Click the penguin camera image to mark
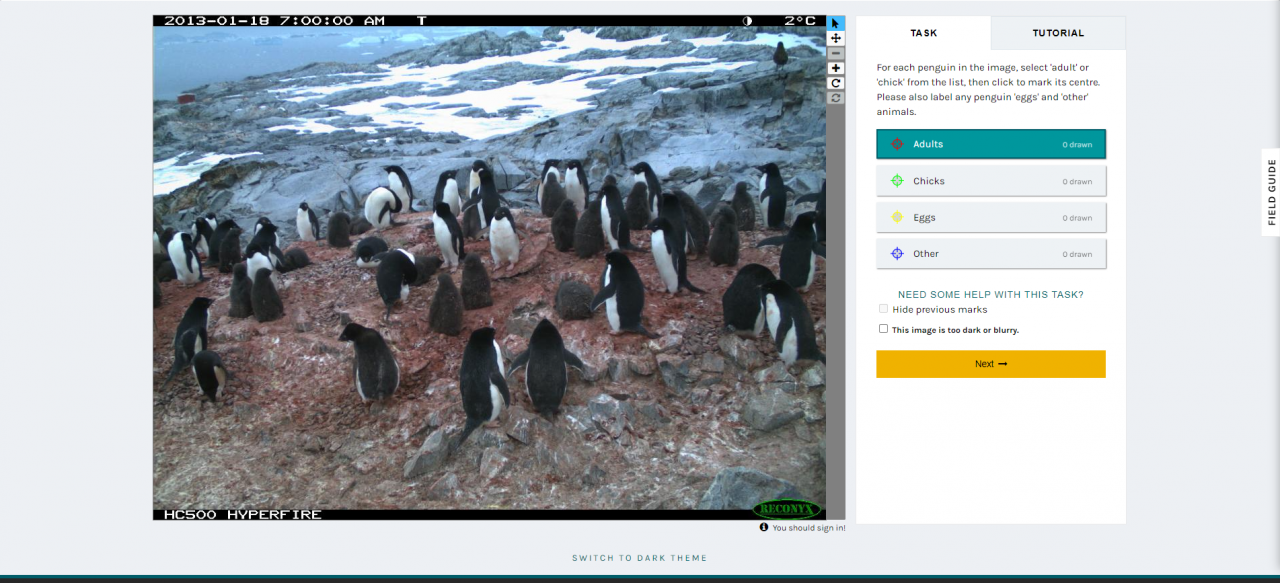The width and height of the screenshot is (1280, 583). (489, 267)
